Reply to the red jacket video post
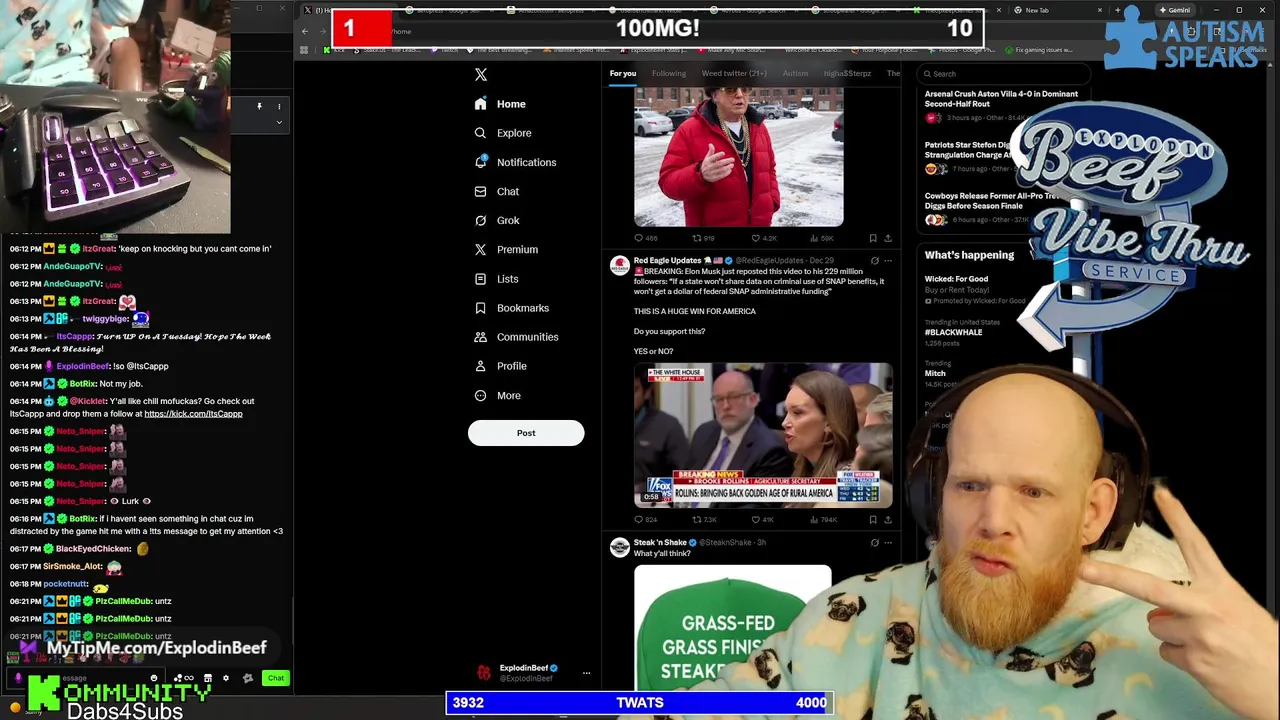The height and width of the screenshot is (720, 1280). (x=639, y=238)
